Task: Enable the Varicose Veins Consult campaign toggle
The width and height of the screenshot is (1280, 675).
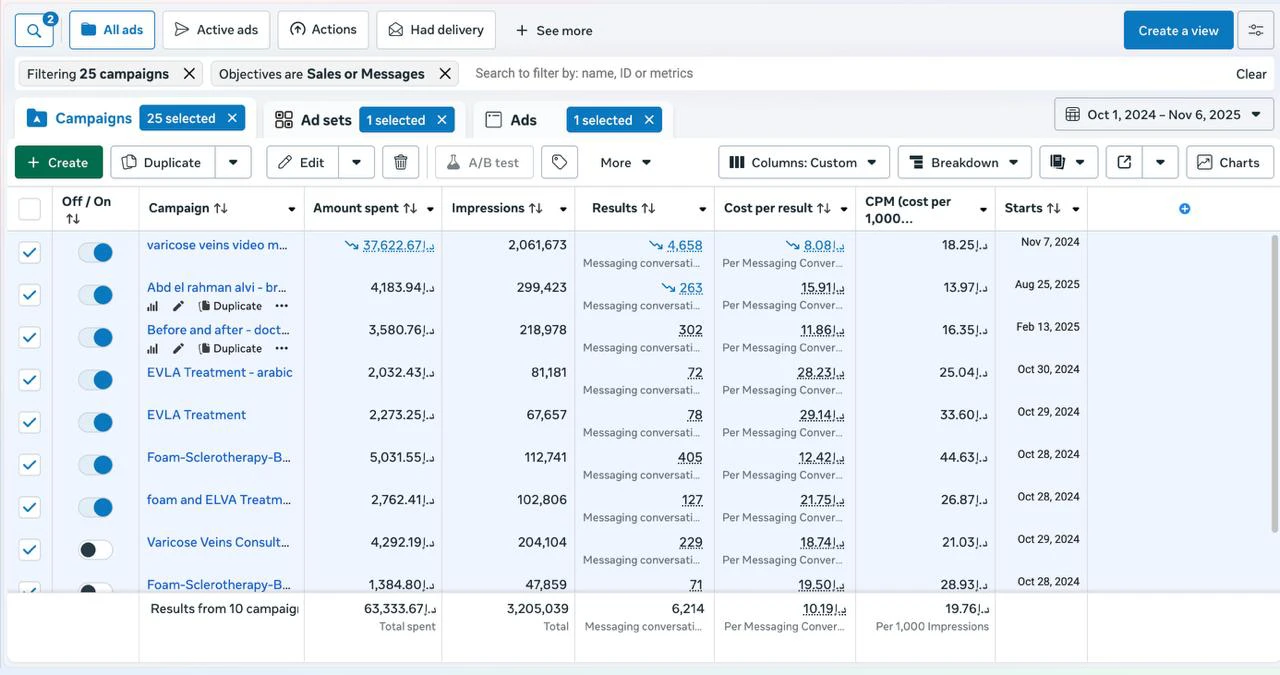Action: pyautogui.click(x=96, y=550)
